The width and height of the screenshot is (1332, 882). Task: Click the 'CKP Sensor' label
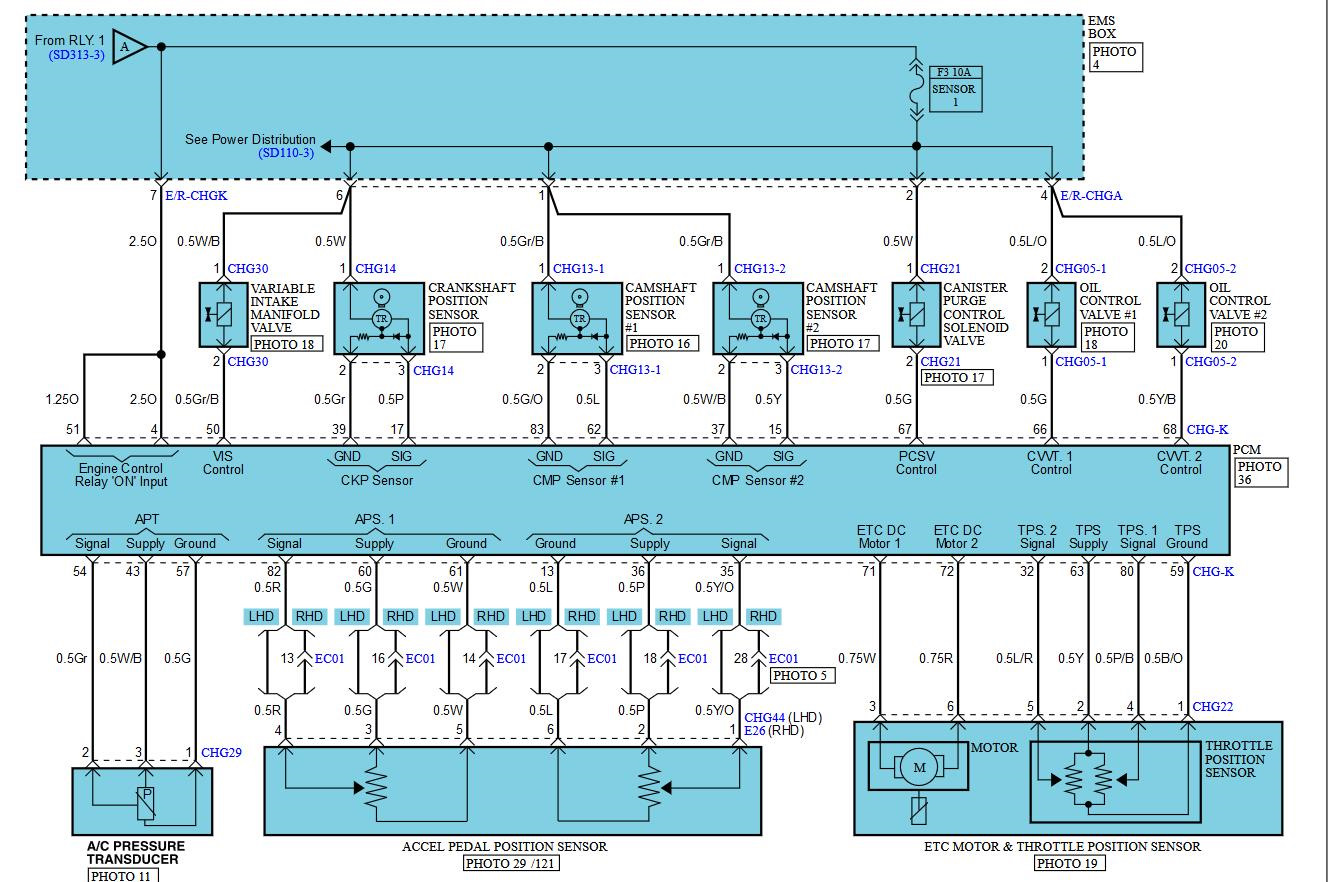click(377, 480)
